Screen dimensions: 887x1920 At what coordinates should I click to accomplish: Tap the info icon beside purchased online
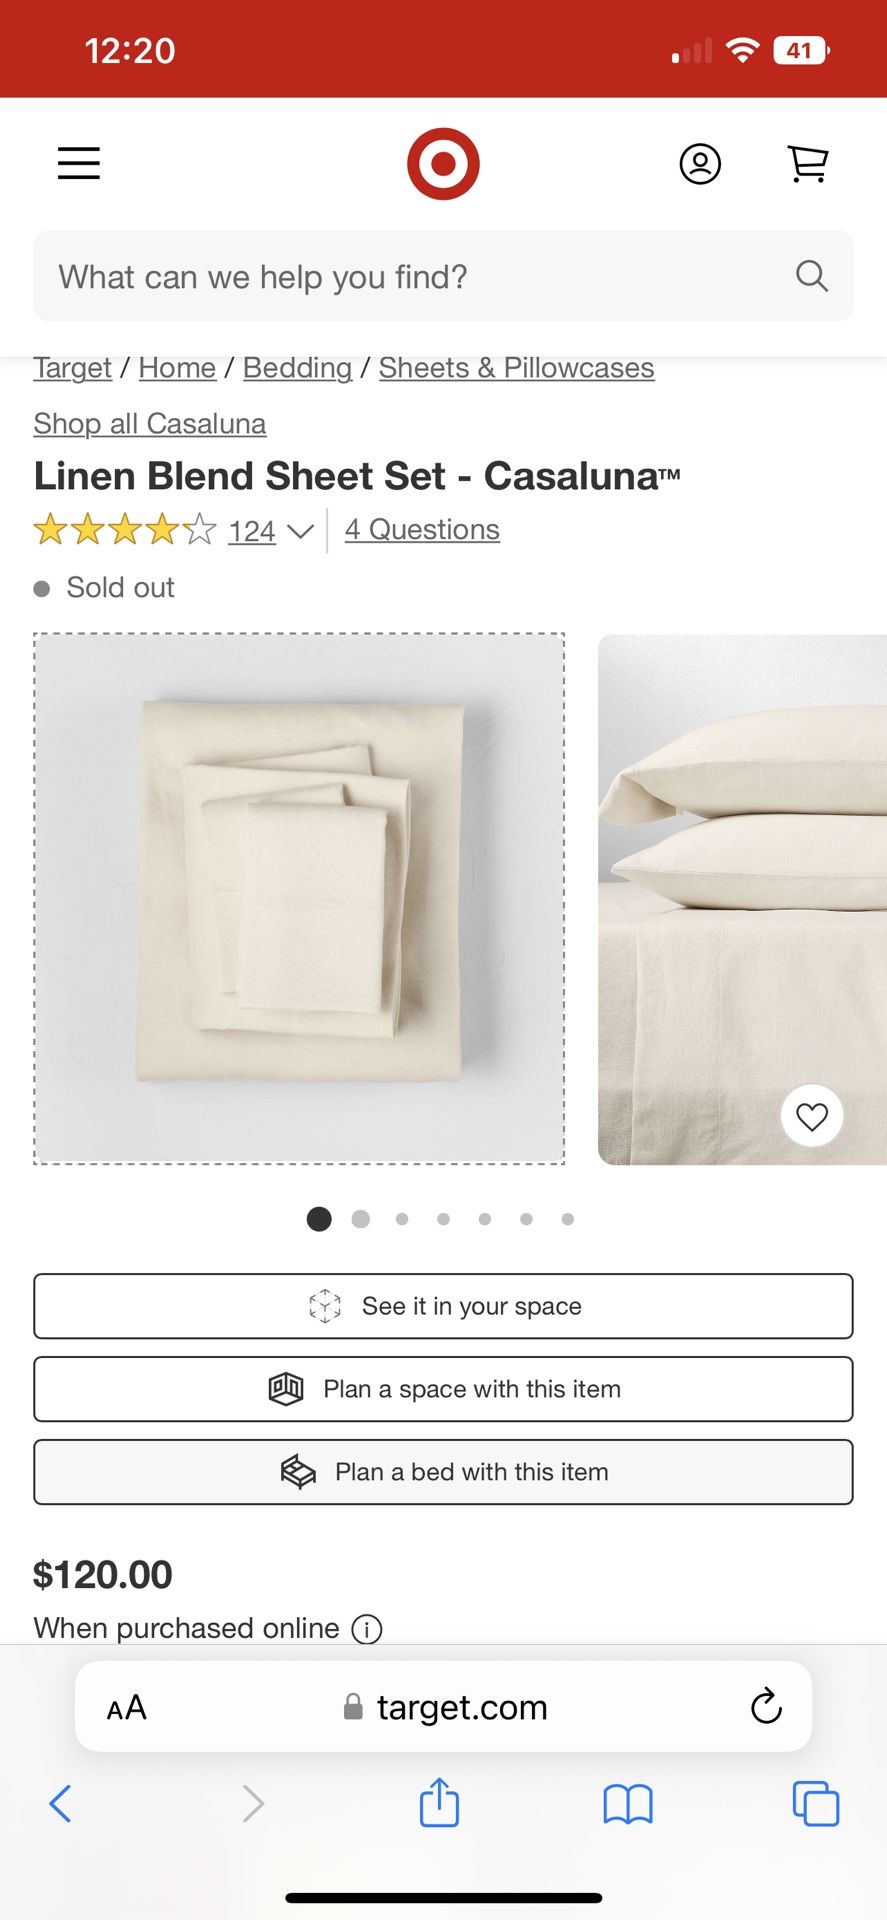[367, 1629]
